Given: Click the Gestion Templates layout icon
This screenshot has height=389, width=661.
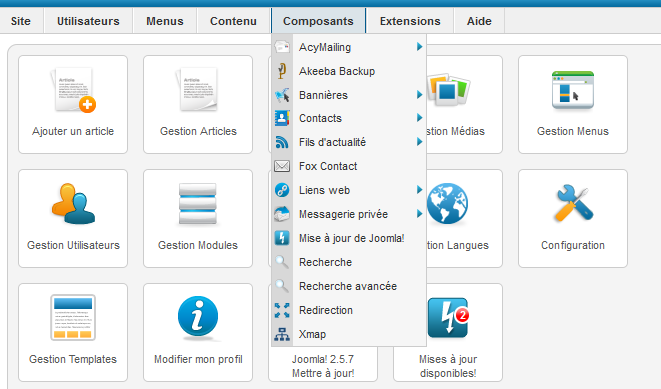Looking at the screenshot, I should tap(73, 317).
